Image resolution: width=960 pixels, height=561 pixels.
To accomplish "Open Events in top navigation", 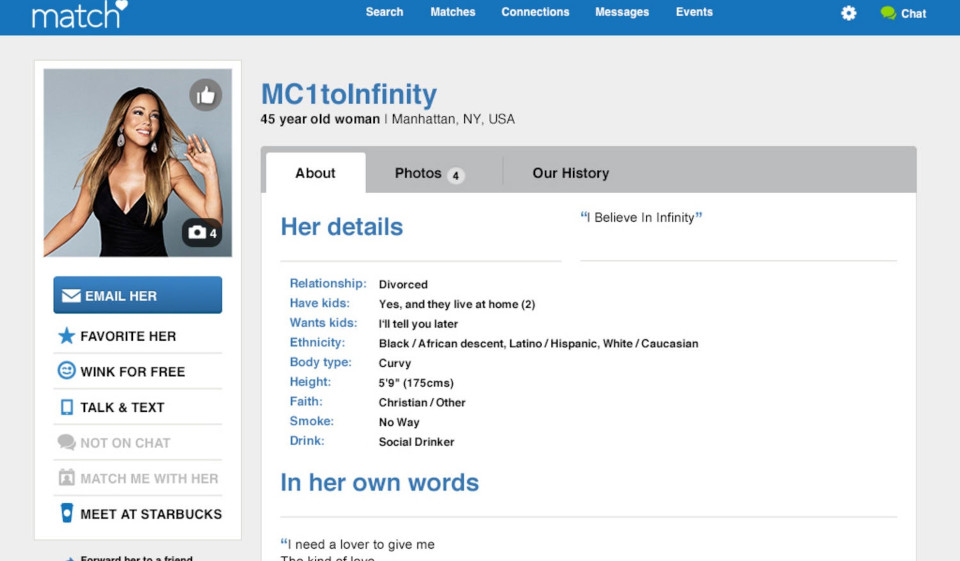I will (694, 12).
